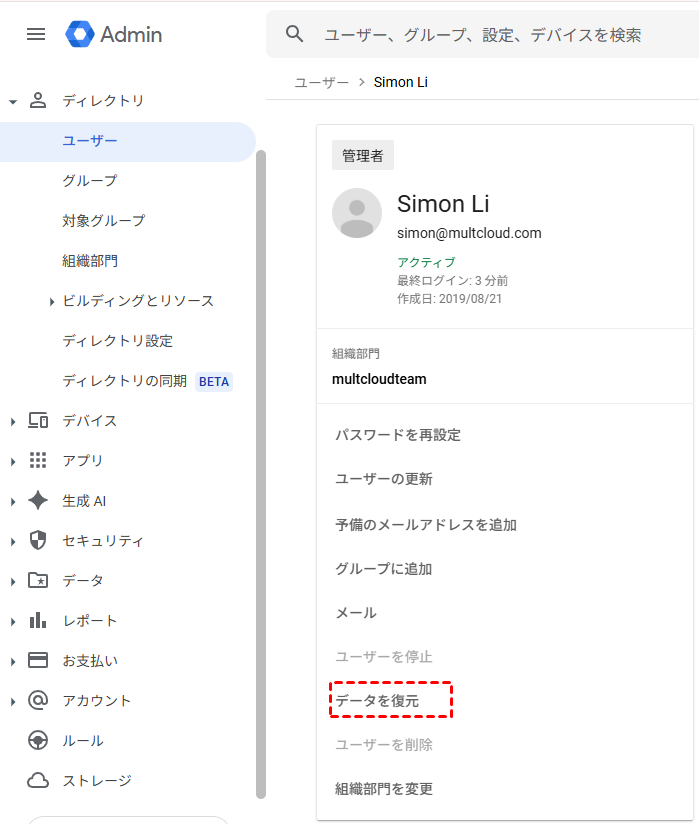699x824 pixels.
Task: Click the search input field
Action: [482, 35]
